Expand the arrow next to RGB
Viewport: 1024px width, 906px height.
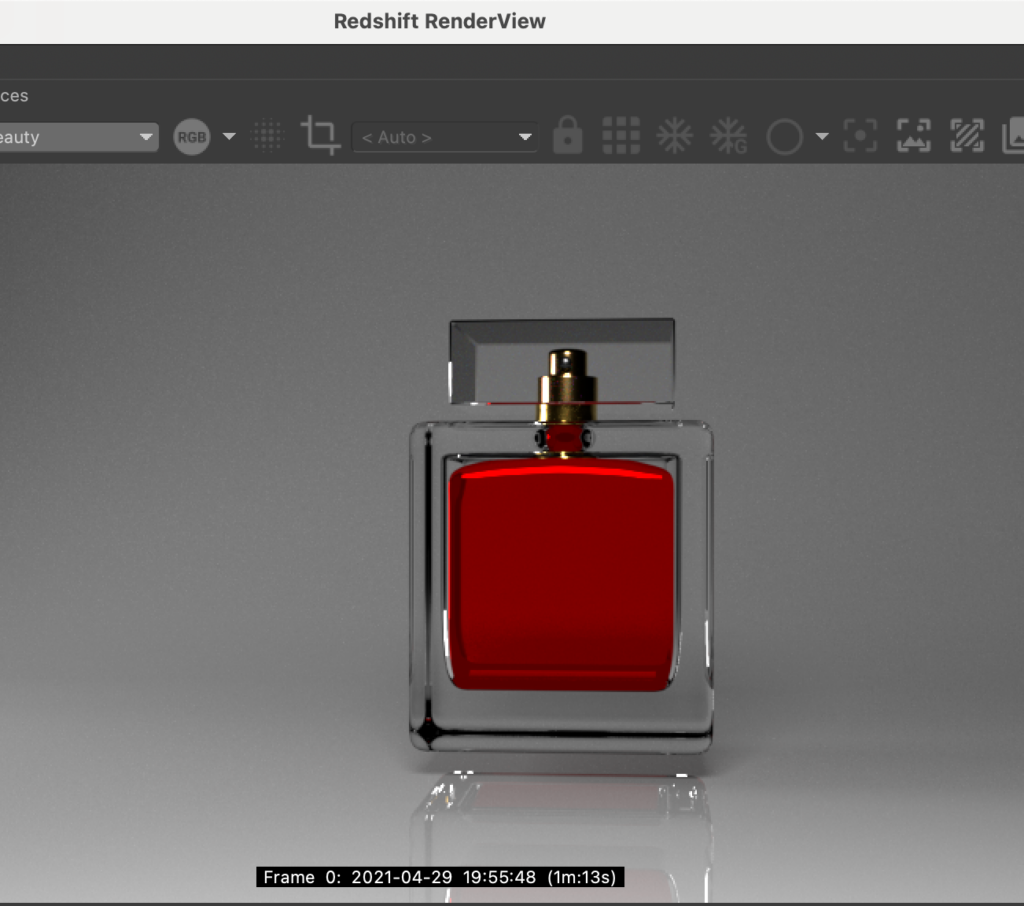(x=229, y=136)
